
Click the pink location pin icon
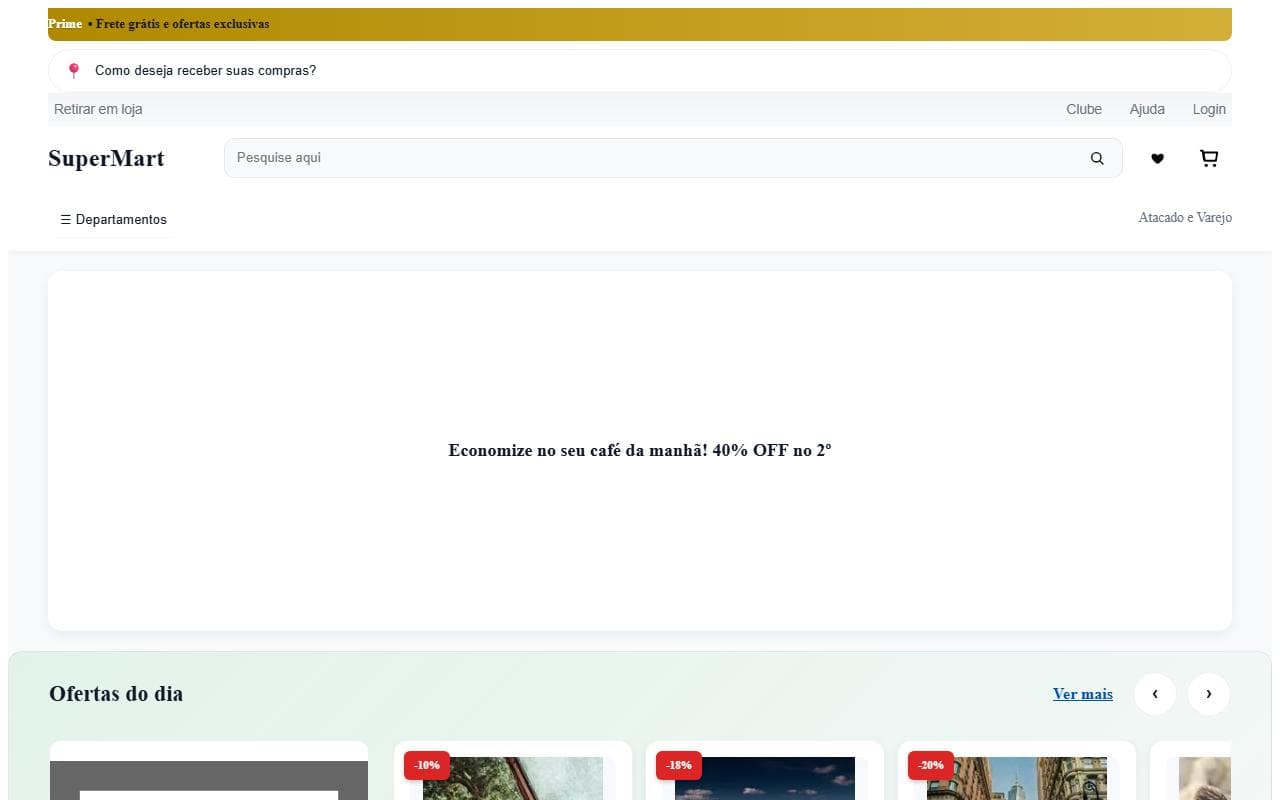(x=73, y=71)
